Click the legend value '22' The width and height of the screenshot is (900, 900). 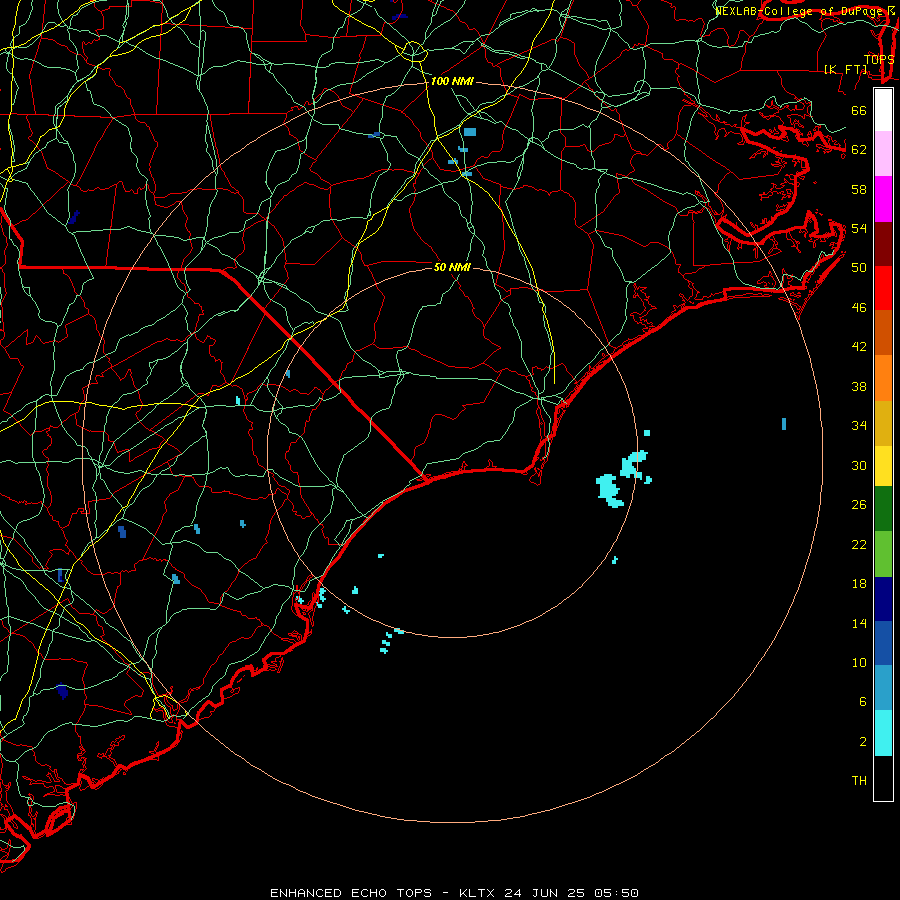point(859,545)
